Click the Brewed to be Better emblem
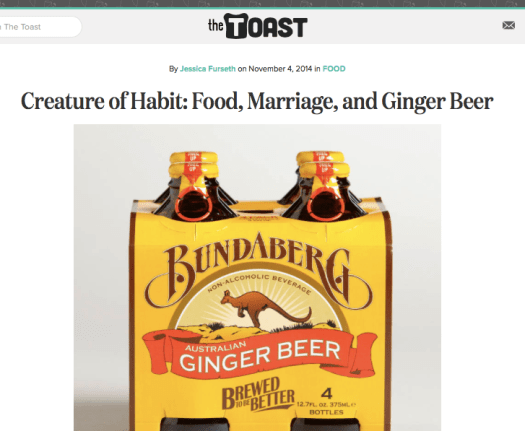 click(258, 394)
